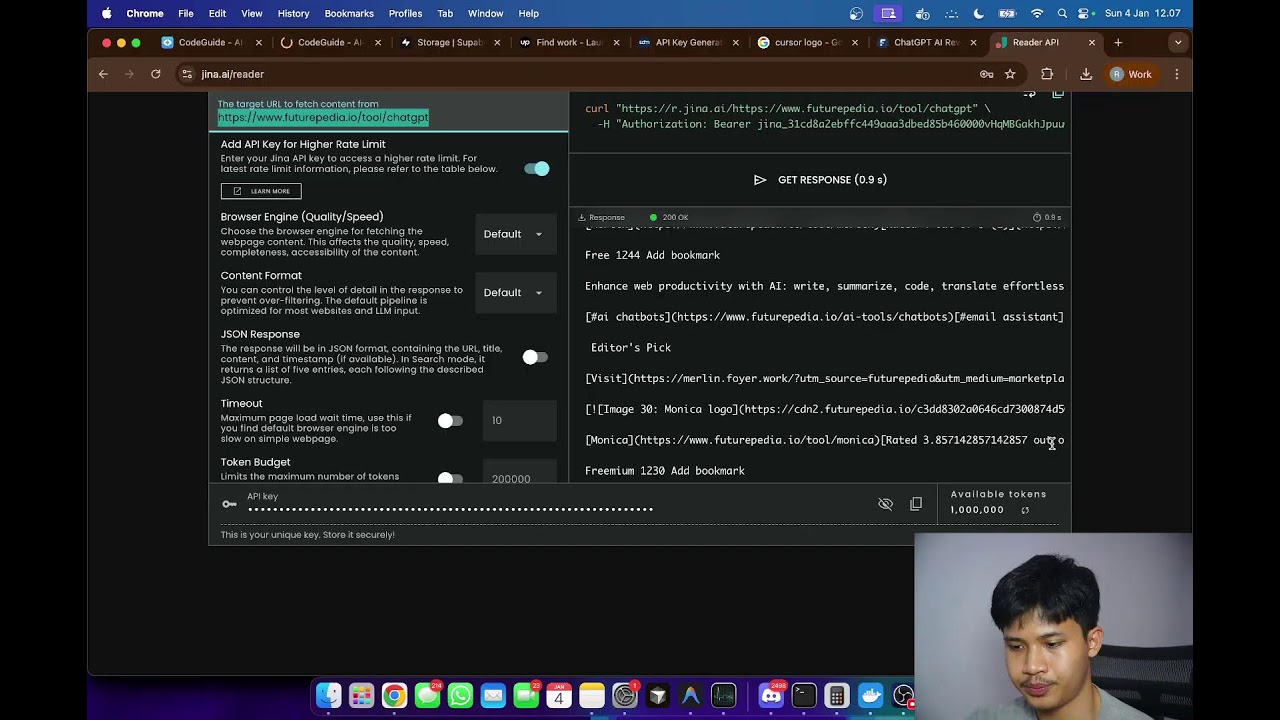Go back with the browser back arrow
The width and height of the screenshot is (1280, 720).
(103, 74)
